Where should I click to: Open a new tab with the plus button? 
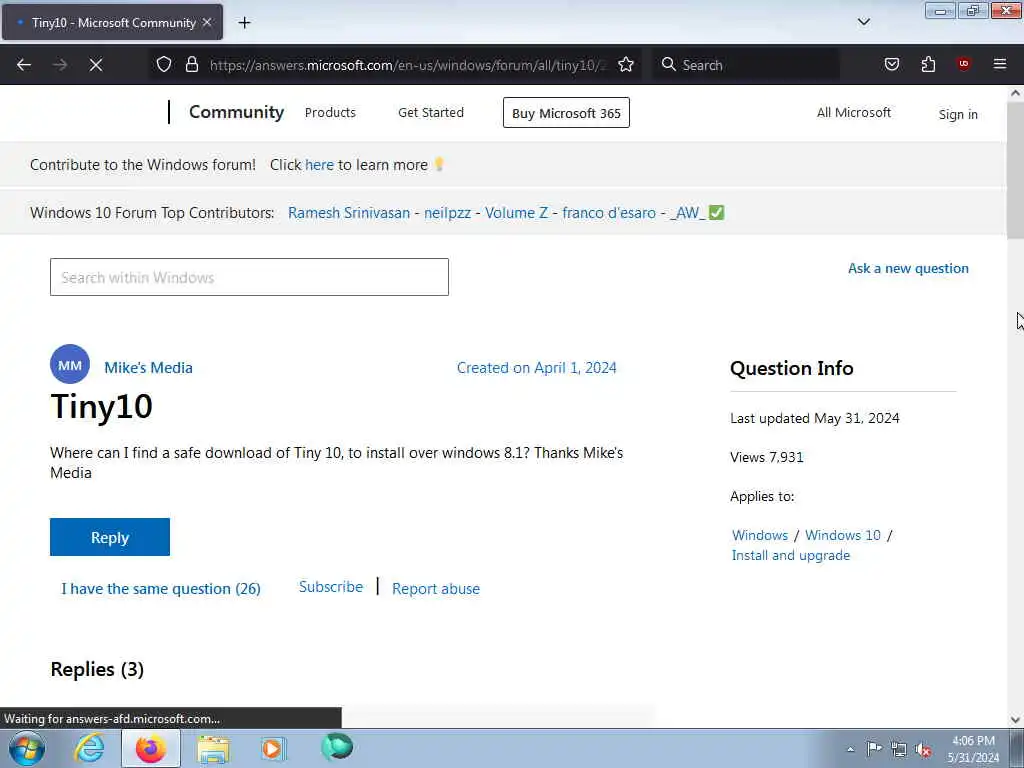click(x=244, y=23)
